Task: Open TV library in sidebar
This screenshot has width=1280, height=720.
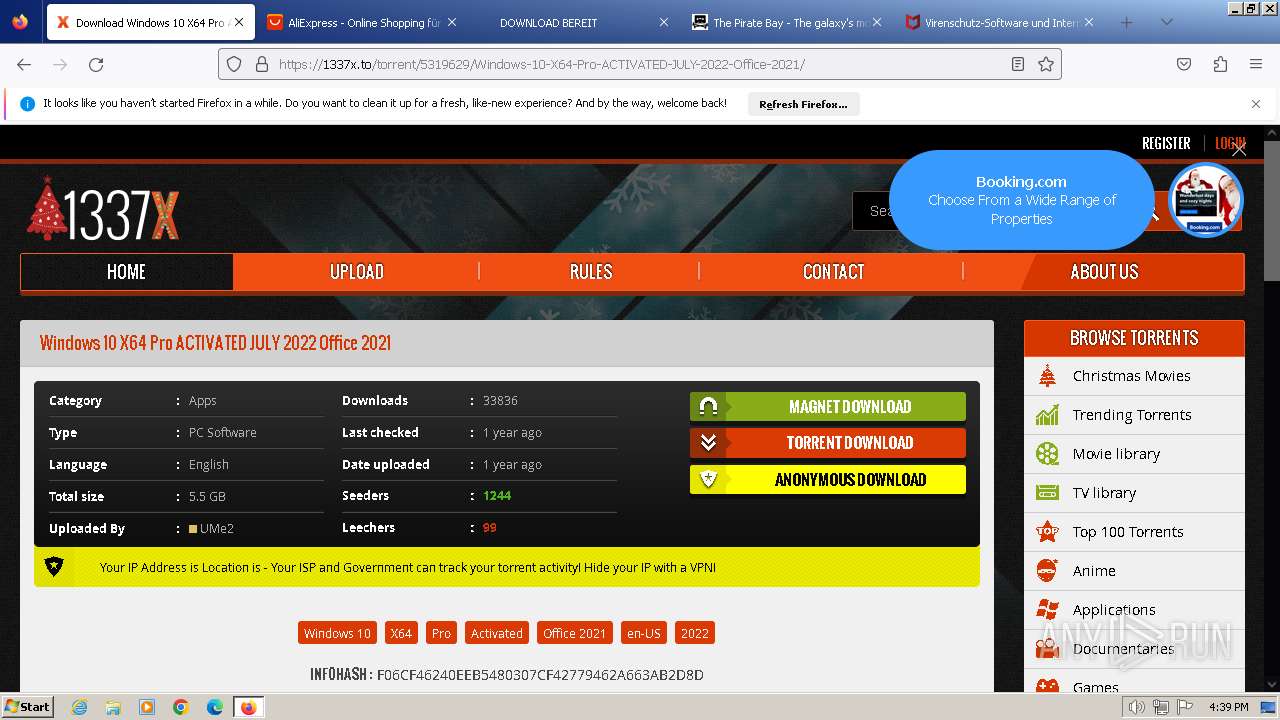Action: [1134, 493]
